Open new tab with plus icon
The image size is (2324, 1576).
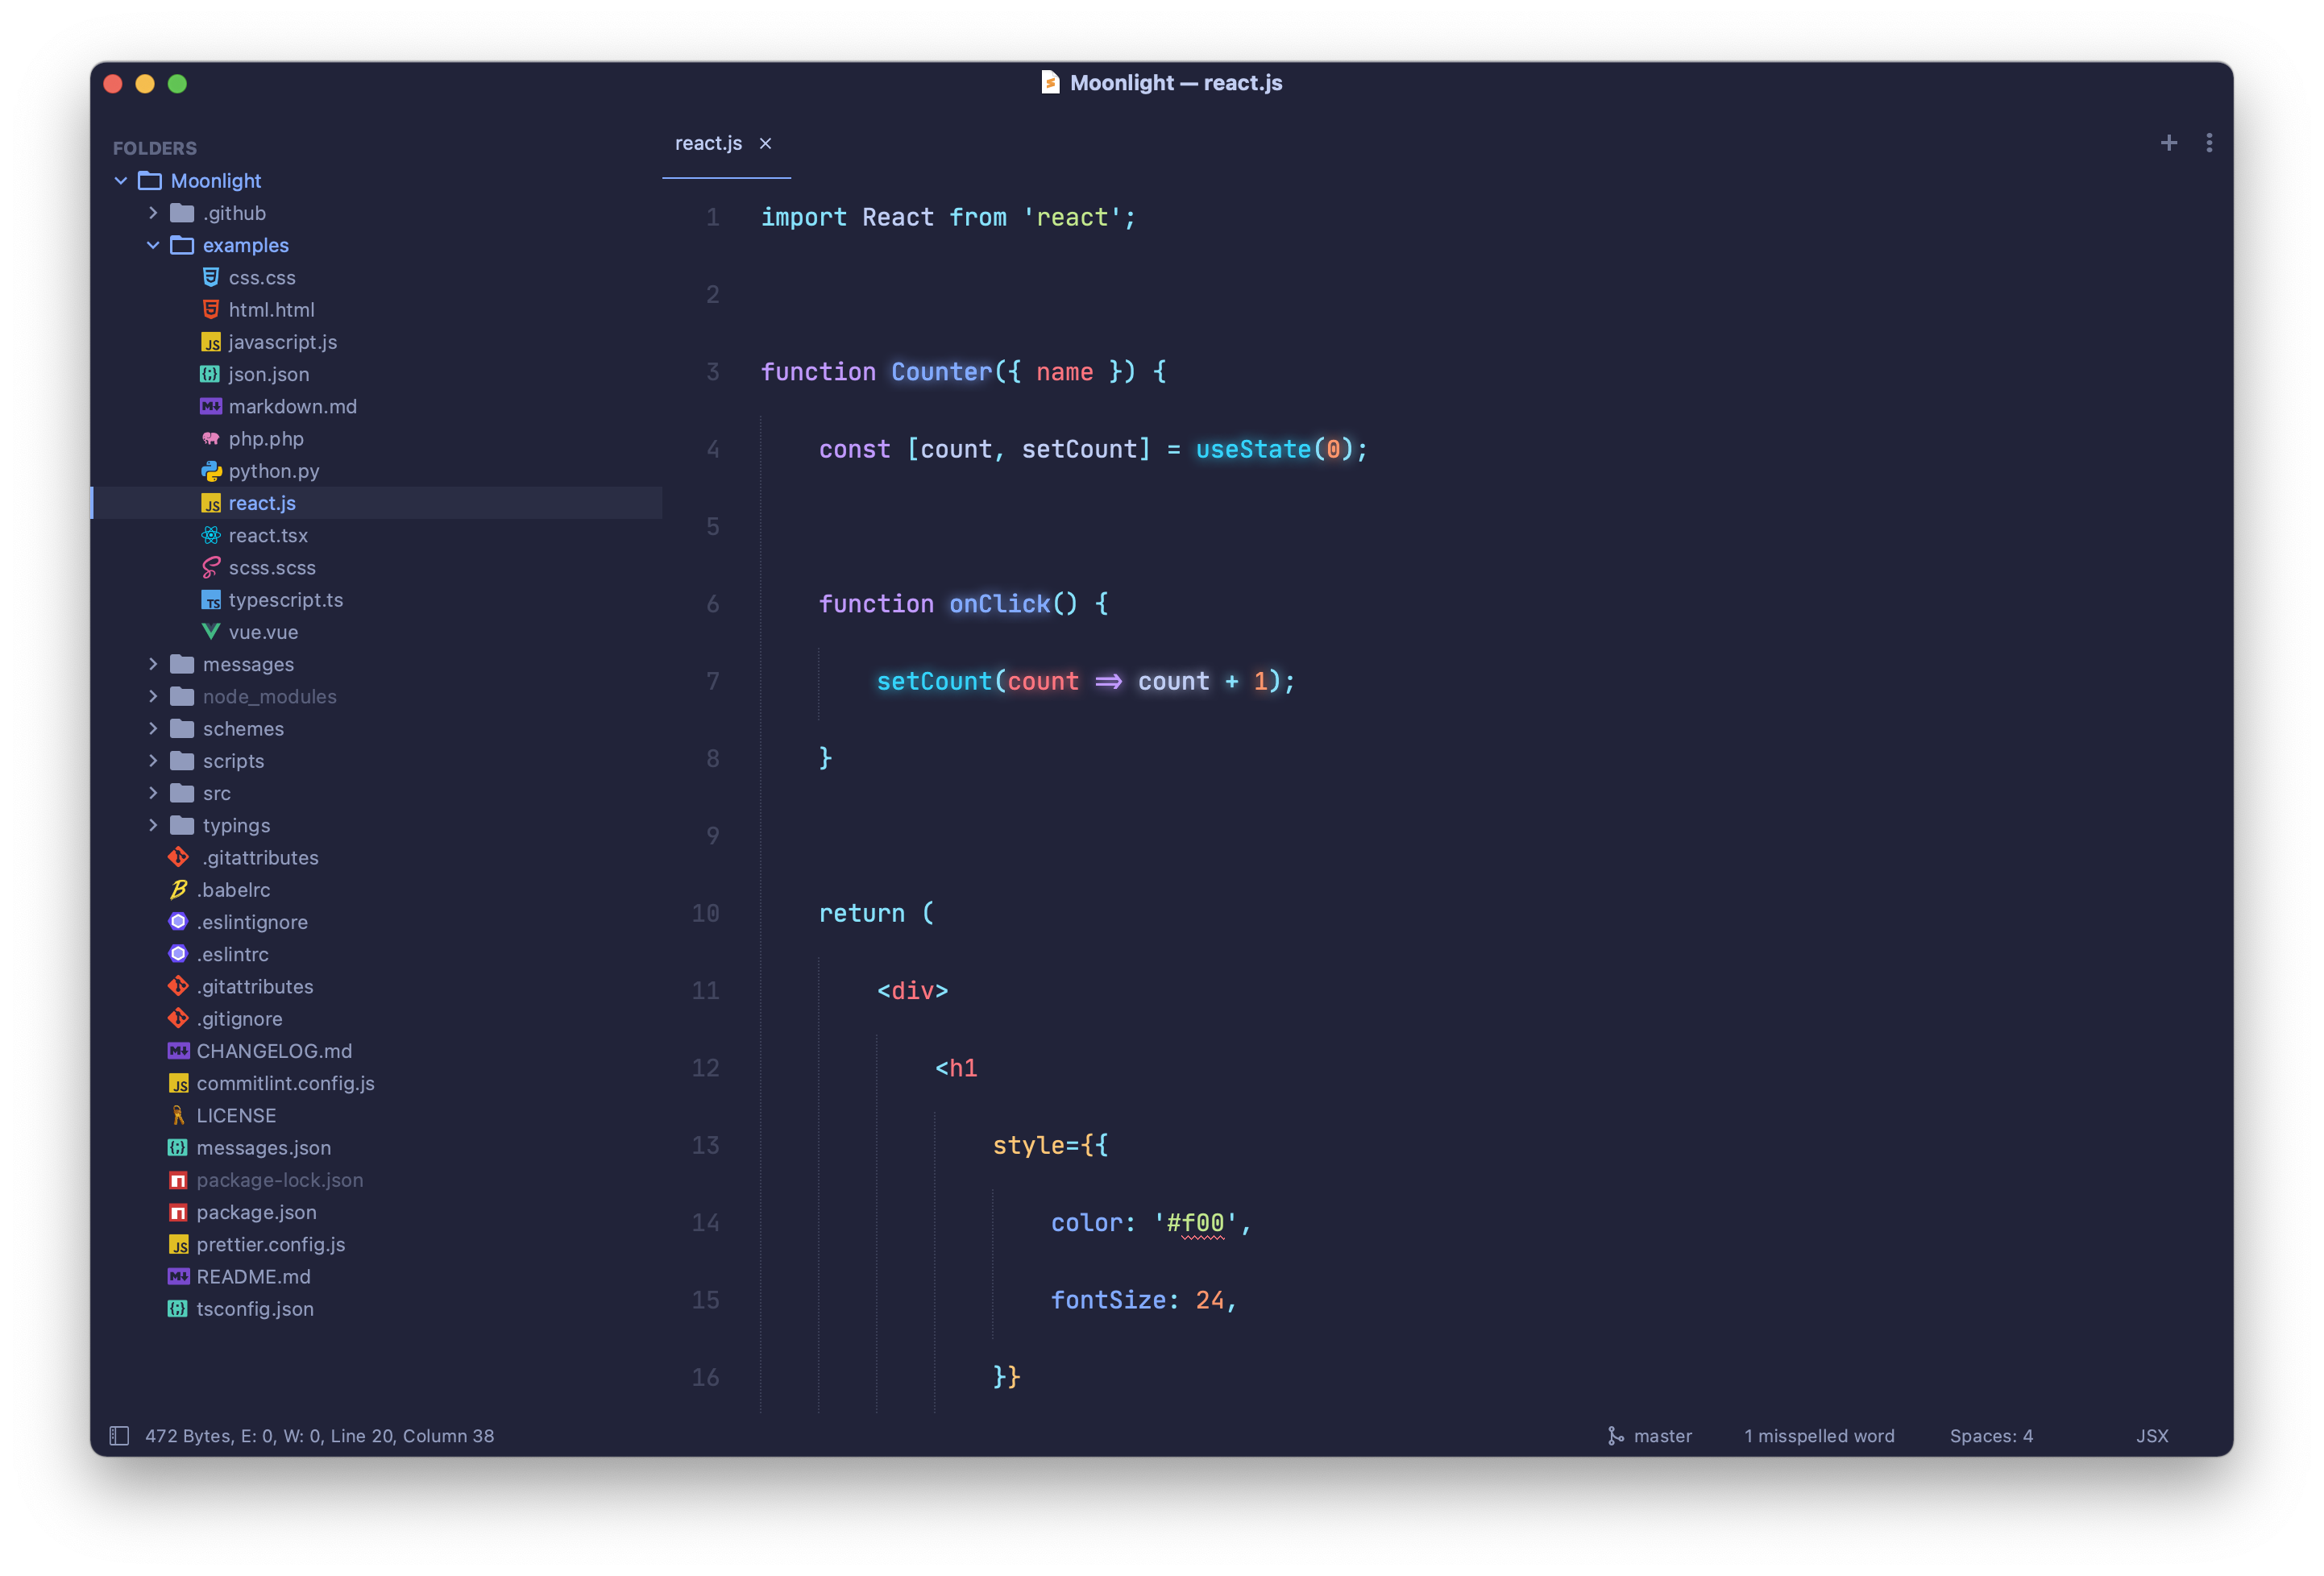tap(2168, 143)
